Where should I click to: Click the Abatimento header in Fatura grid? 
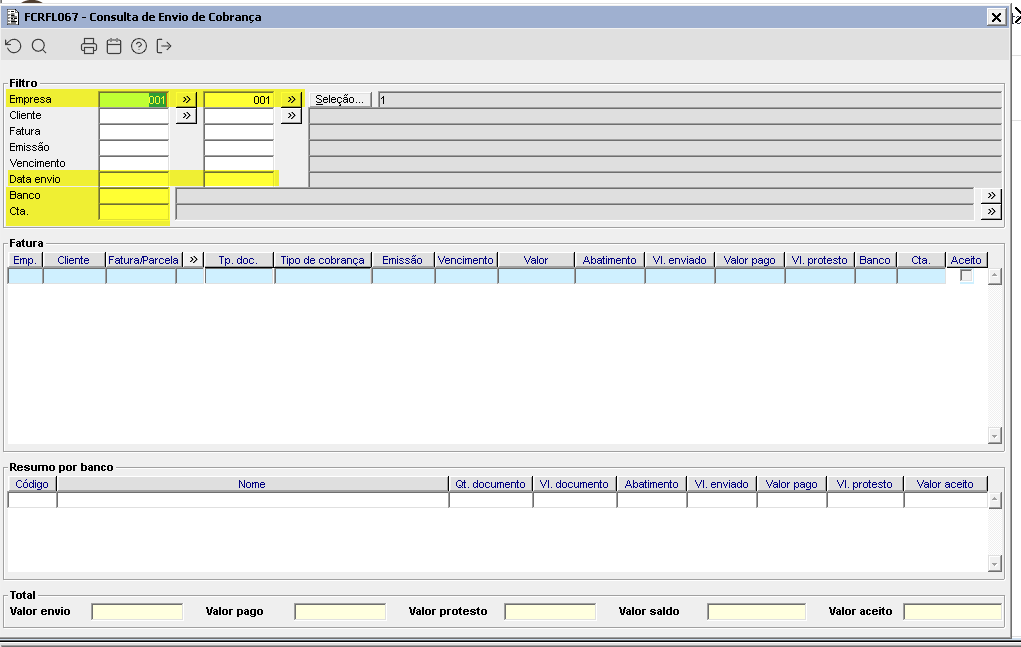[x=609, y=260]
